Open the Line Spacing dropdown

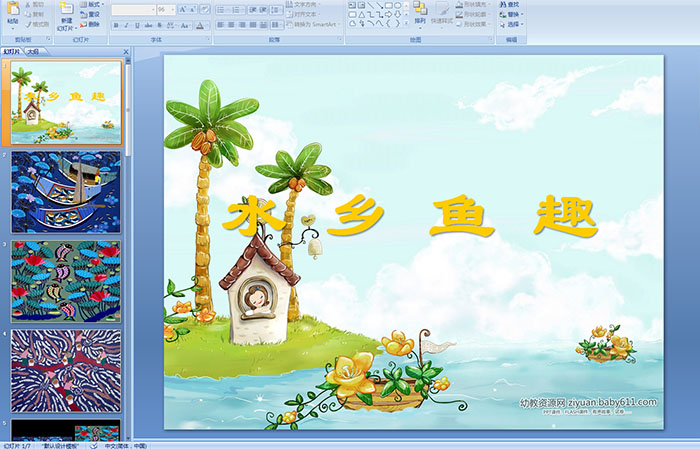(276, 10)
